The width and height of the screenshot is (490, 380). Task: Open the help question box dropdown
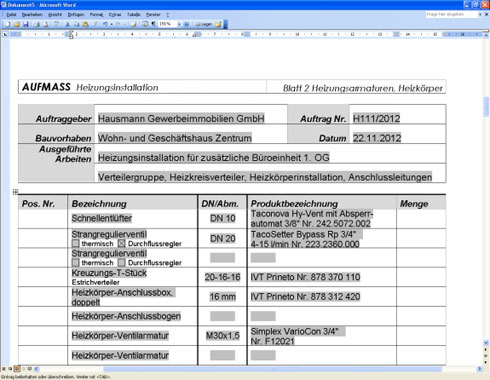click(x=480, y=15)
